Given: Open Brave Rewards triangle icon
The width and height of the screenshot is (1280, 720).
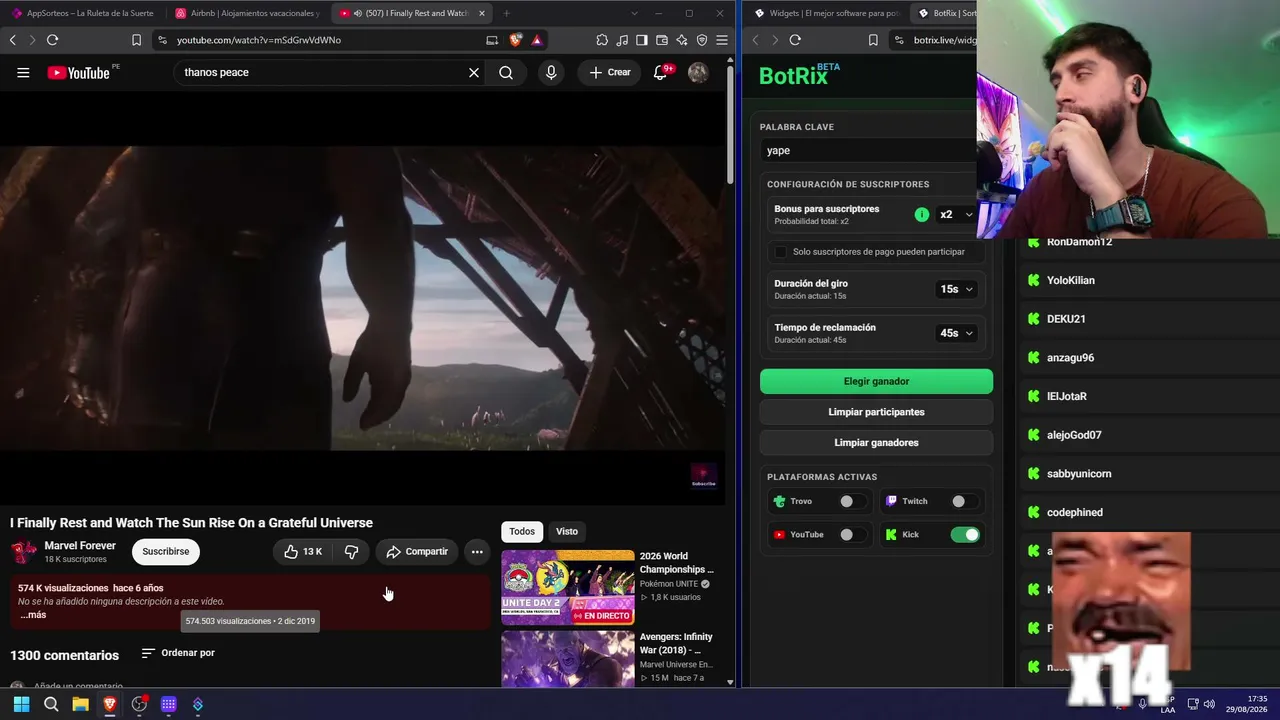Looking at the screenshot, I should click(537, 40).
